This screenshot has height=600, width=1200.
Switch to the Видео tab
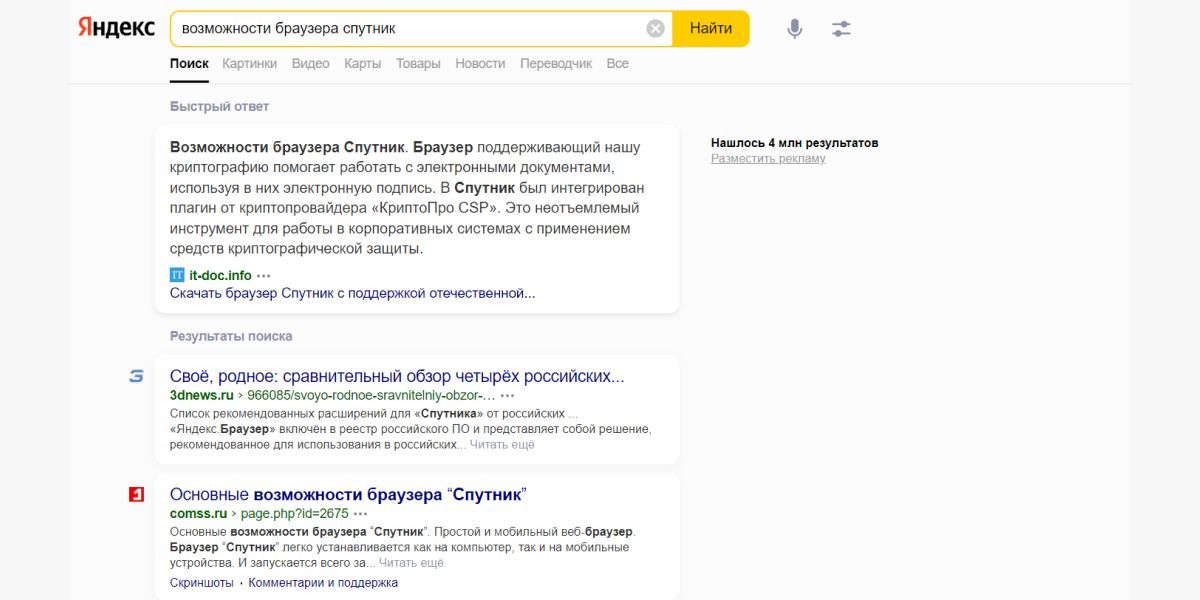(310, 63)
